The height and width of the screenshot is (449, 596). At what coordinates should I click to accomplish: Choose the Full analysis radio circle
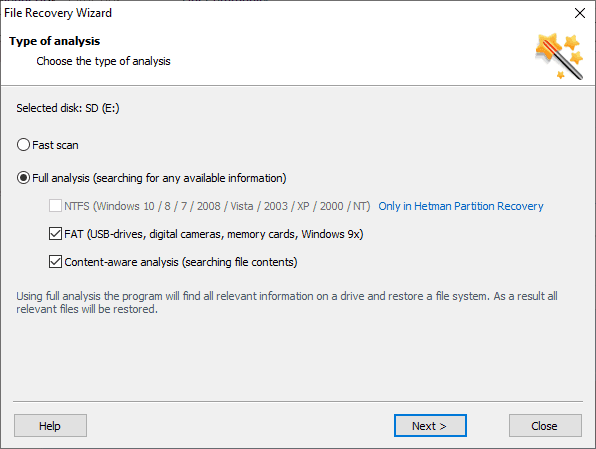tap(23, 178)
